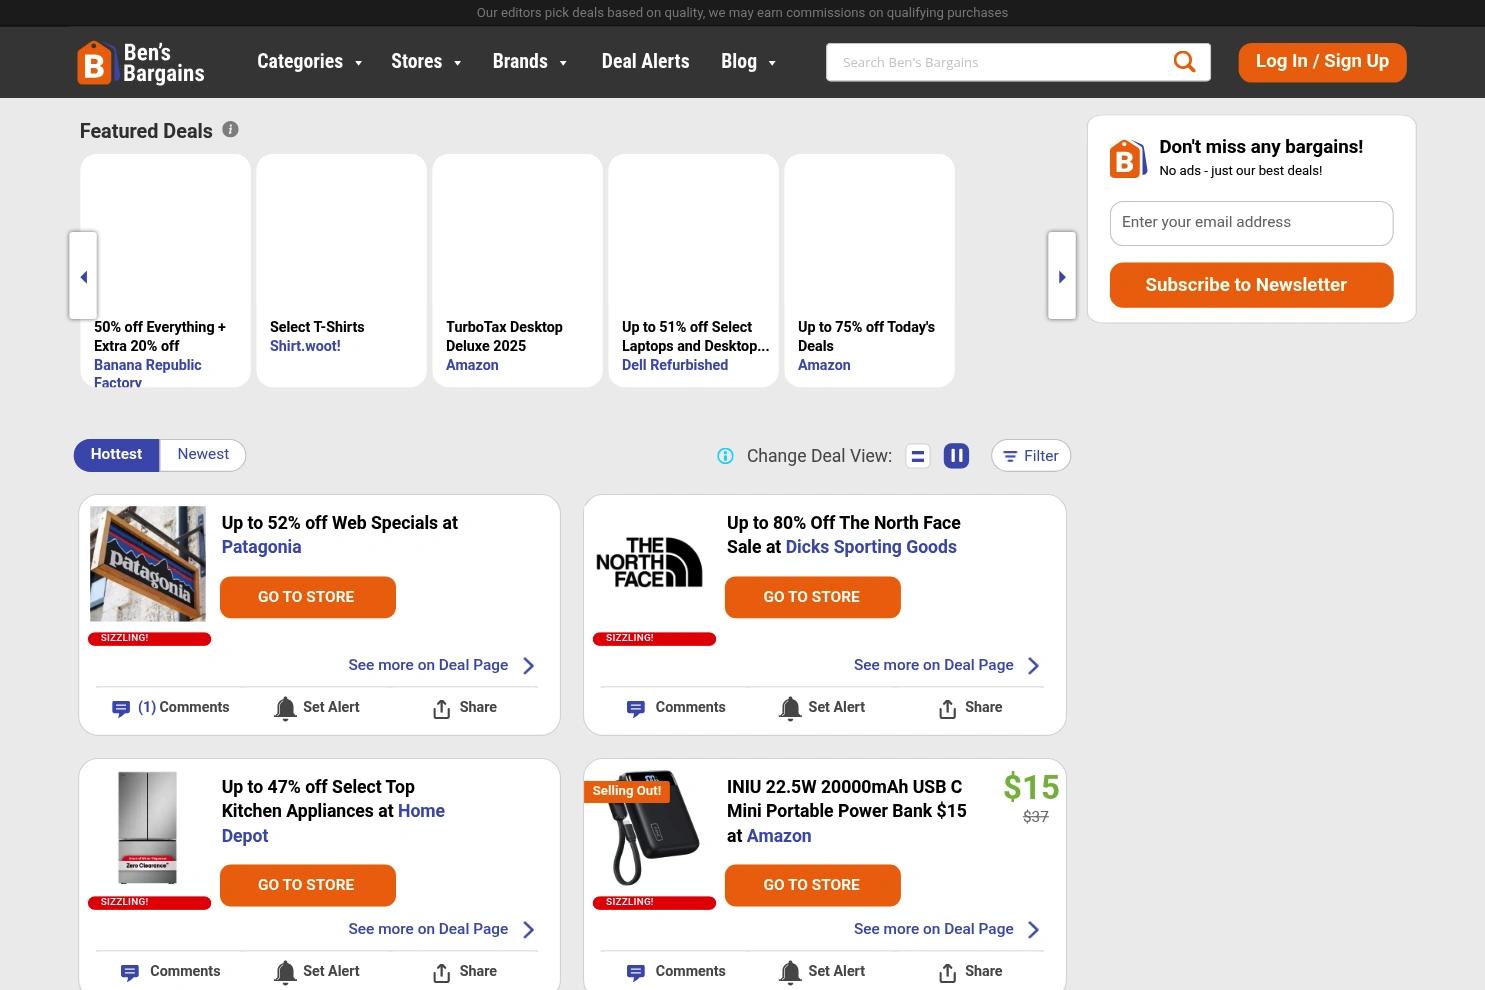Click the bell icon on the Patagonia deal
Screen dimensions: 1485x990
pyautogui.click(x=285, y=708)
